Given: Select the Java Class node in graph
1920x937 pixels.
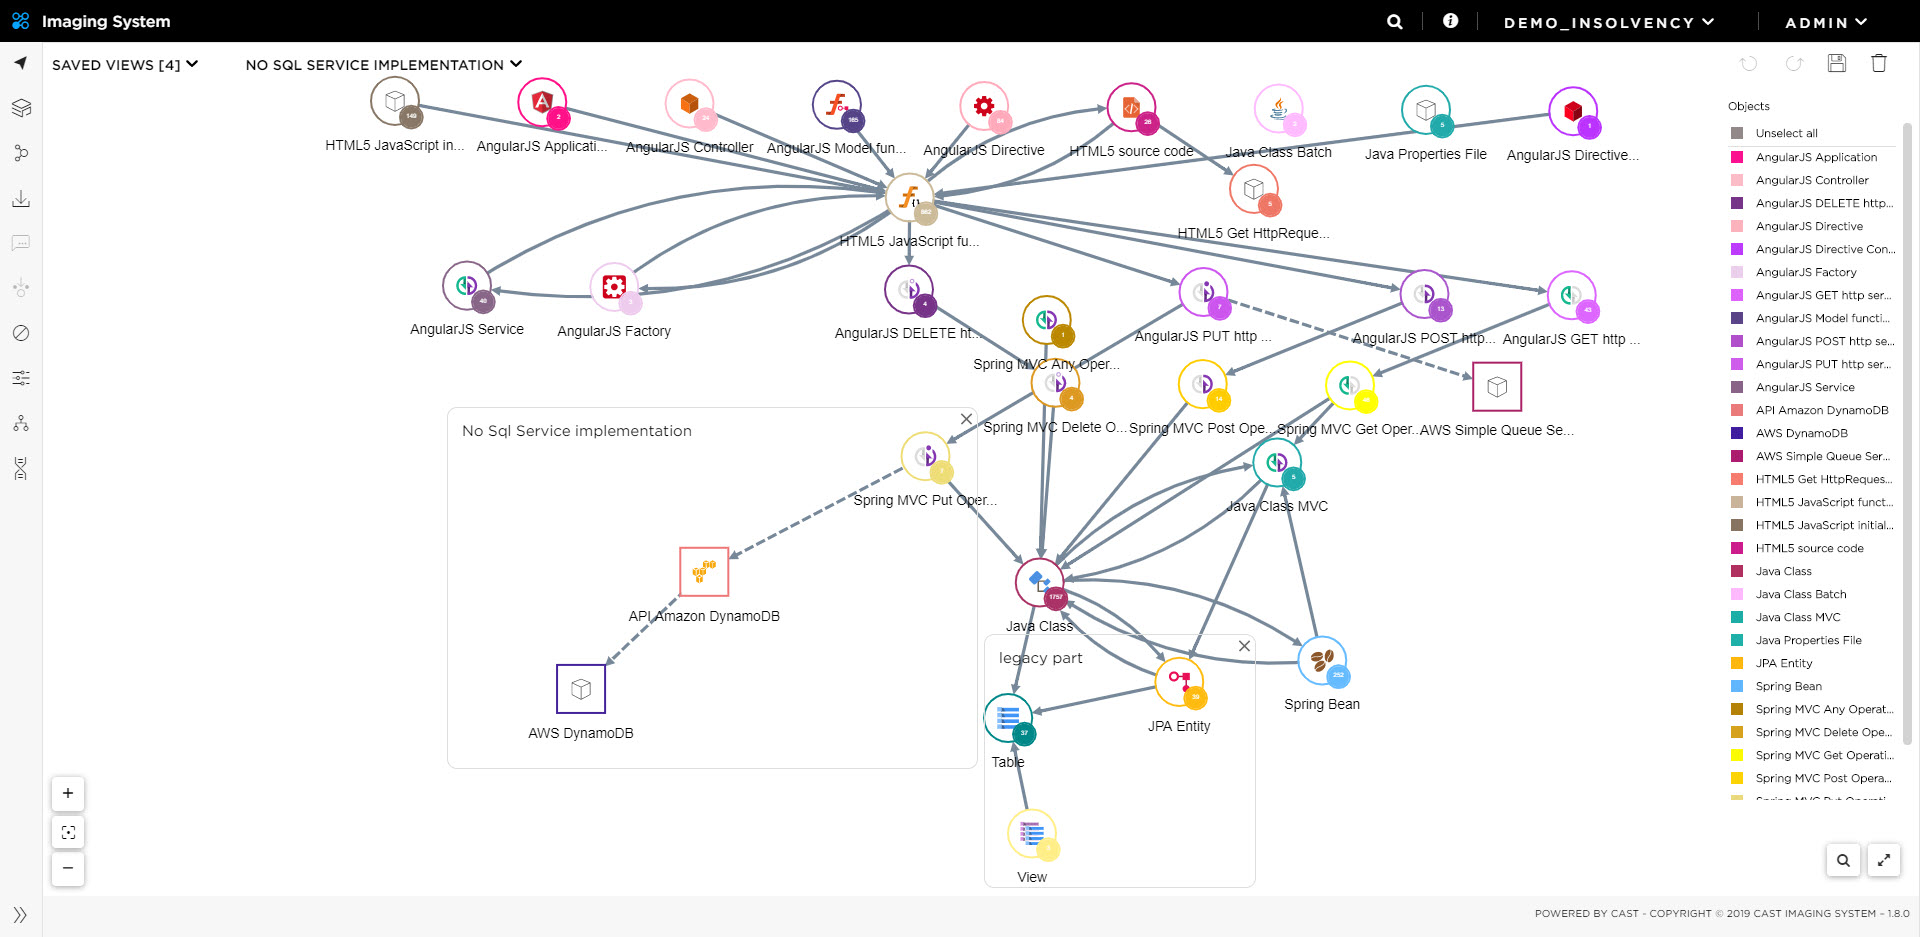Looking at the screenshot, I should (1039, 583).
